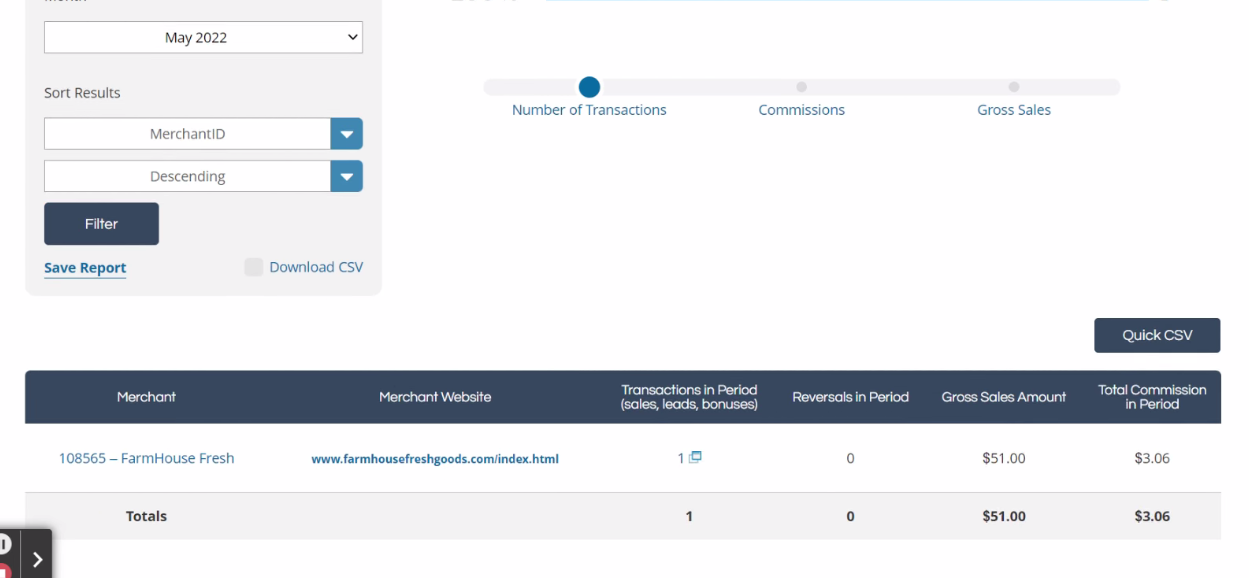Screen dimensions: 1249x578
Task: Click the Gross Sales Amount column header
Action: 1003,397
